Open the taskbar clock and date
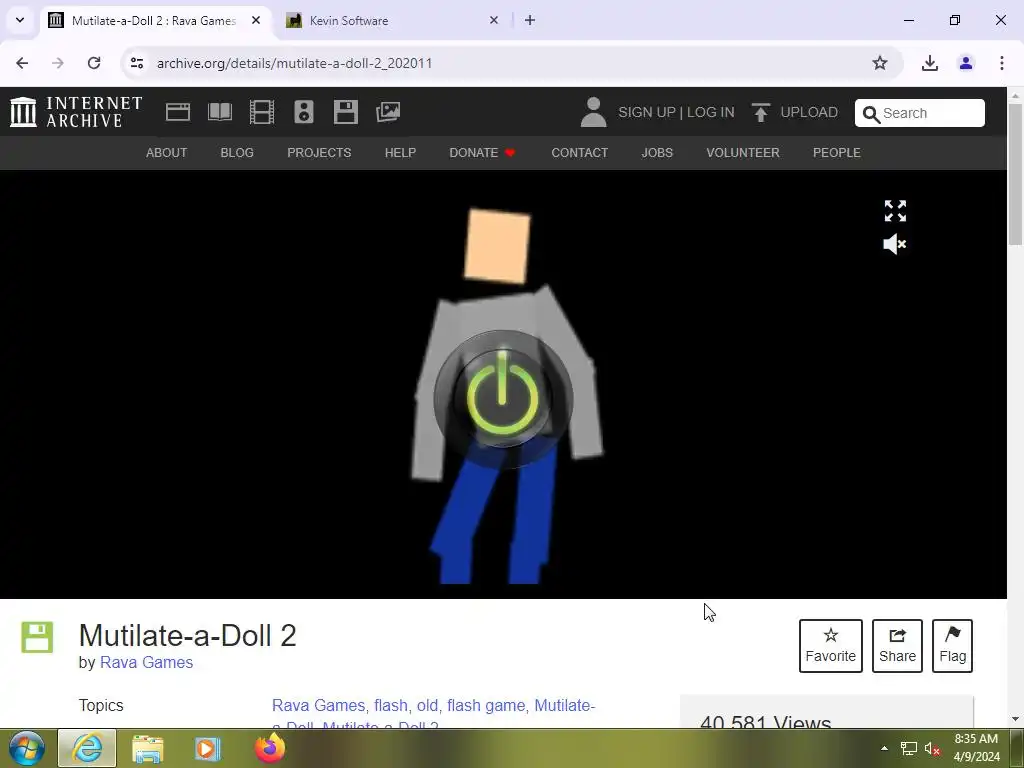1024x768 pixels. click(x=976, y=748)
